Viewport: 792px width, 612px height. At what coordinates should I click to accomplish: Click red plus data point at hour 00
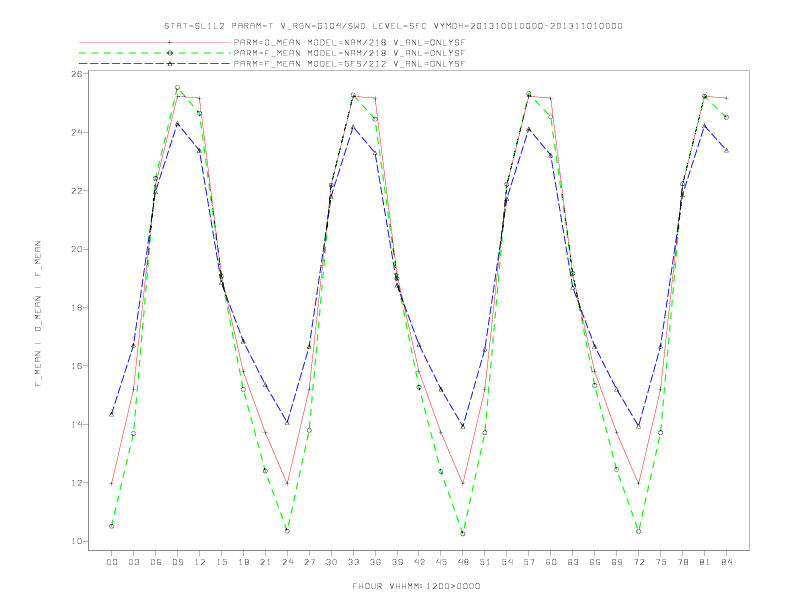pos(111,484)
